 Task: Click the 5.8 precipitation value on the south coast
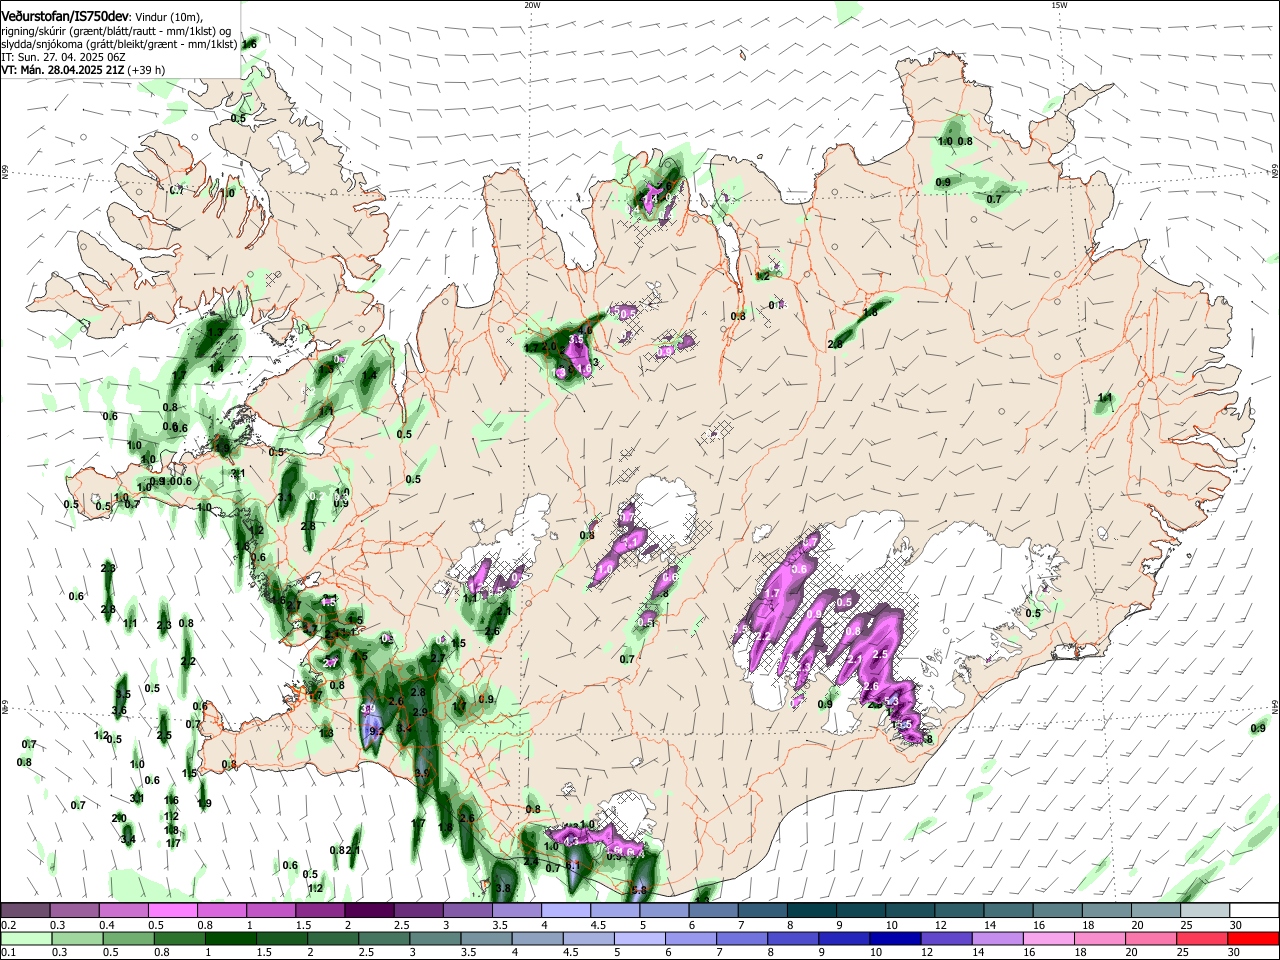coord(640,889)
